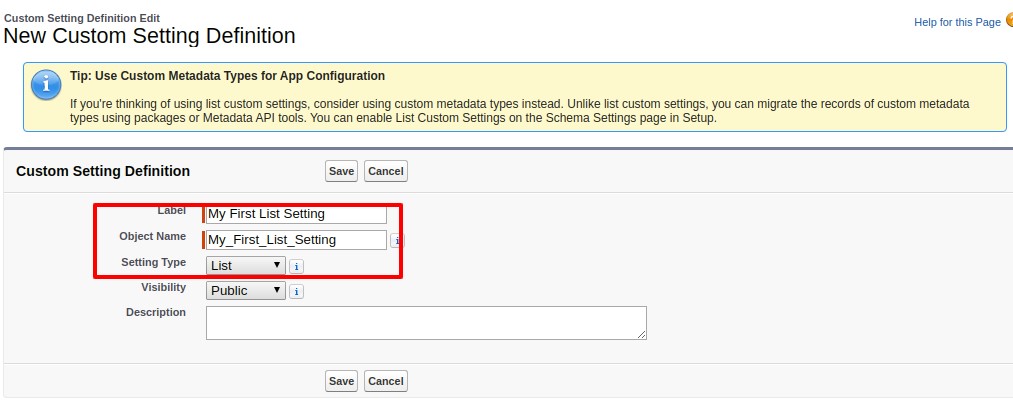Viewport: 1013px width, 404px height.
Task: Click the bottom Cancel button
Action: (x=385, y=381)
